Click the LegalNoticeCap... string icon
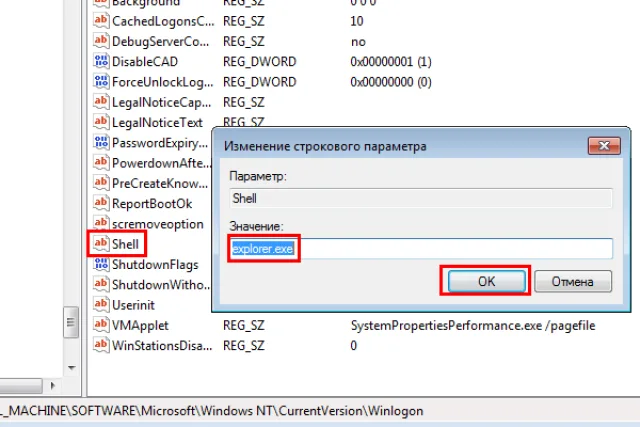Viewport: 640px width, 427px height. point(101,102)
